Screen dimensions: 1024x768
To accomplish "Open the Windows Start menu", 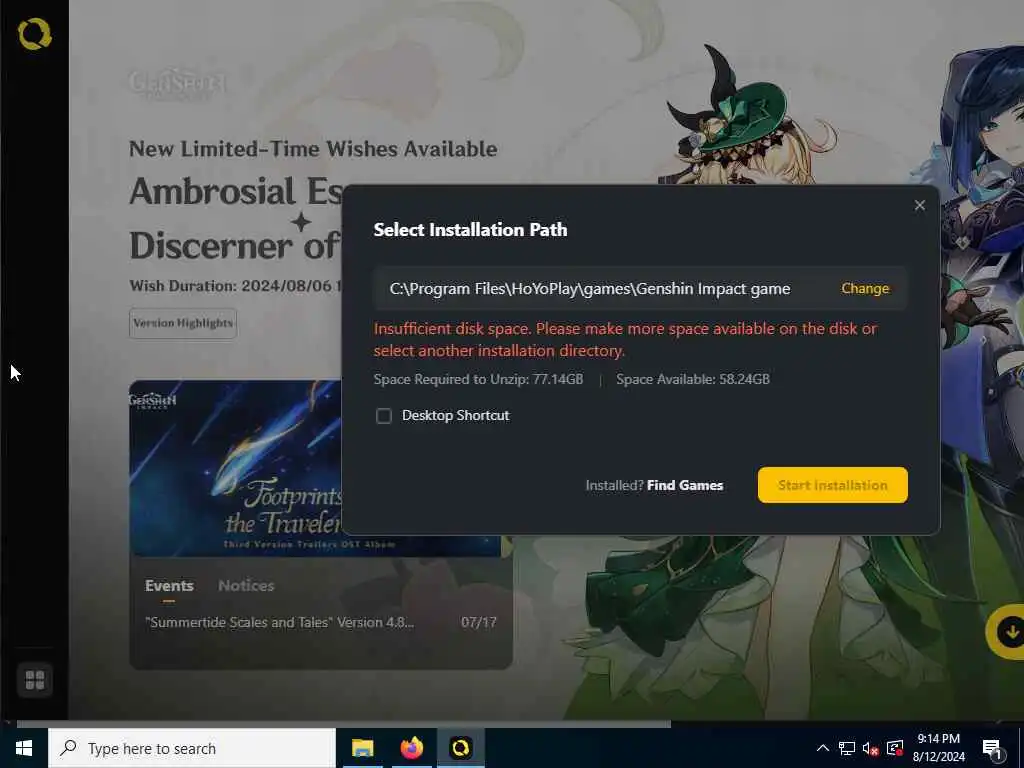I will click(x=24, y=748).
